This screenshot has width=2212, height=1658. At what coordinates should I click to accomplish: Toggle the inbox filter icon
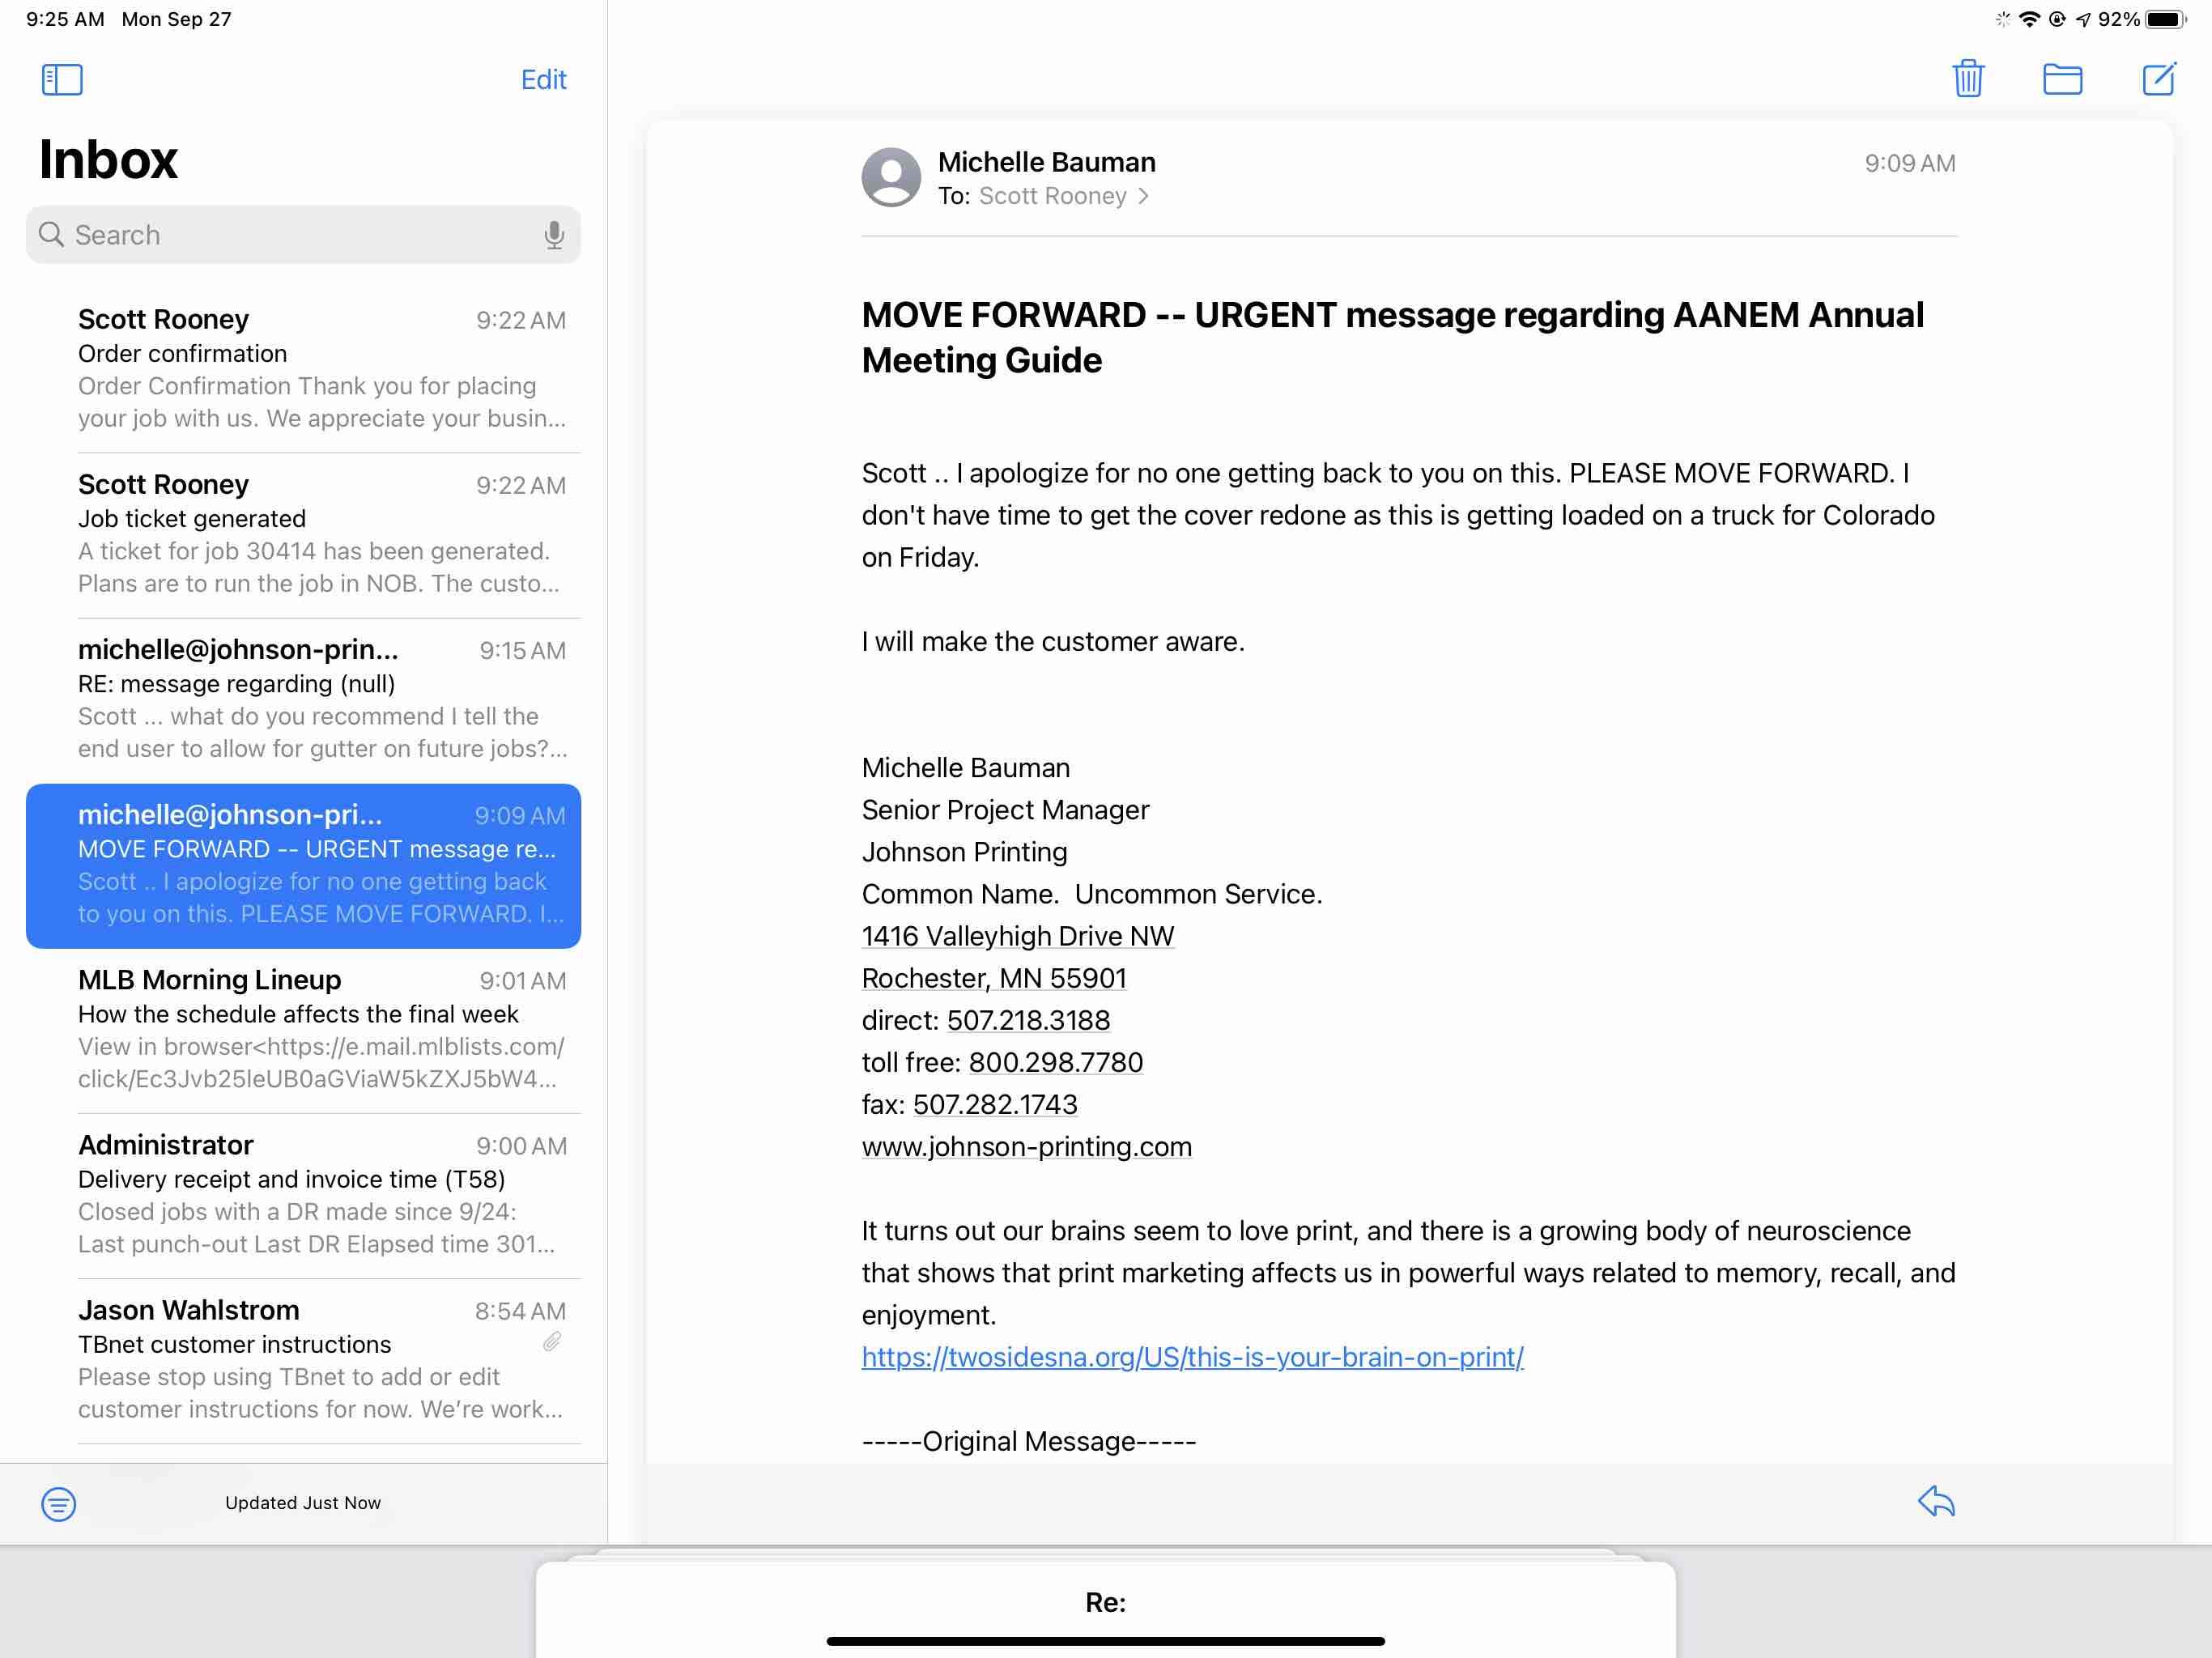pos(59,1503)
